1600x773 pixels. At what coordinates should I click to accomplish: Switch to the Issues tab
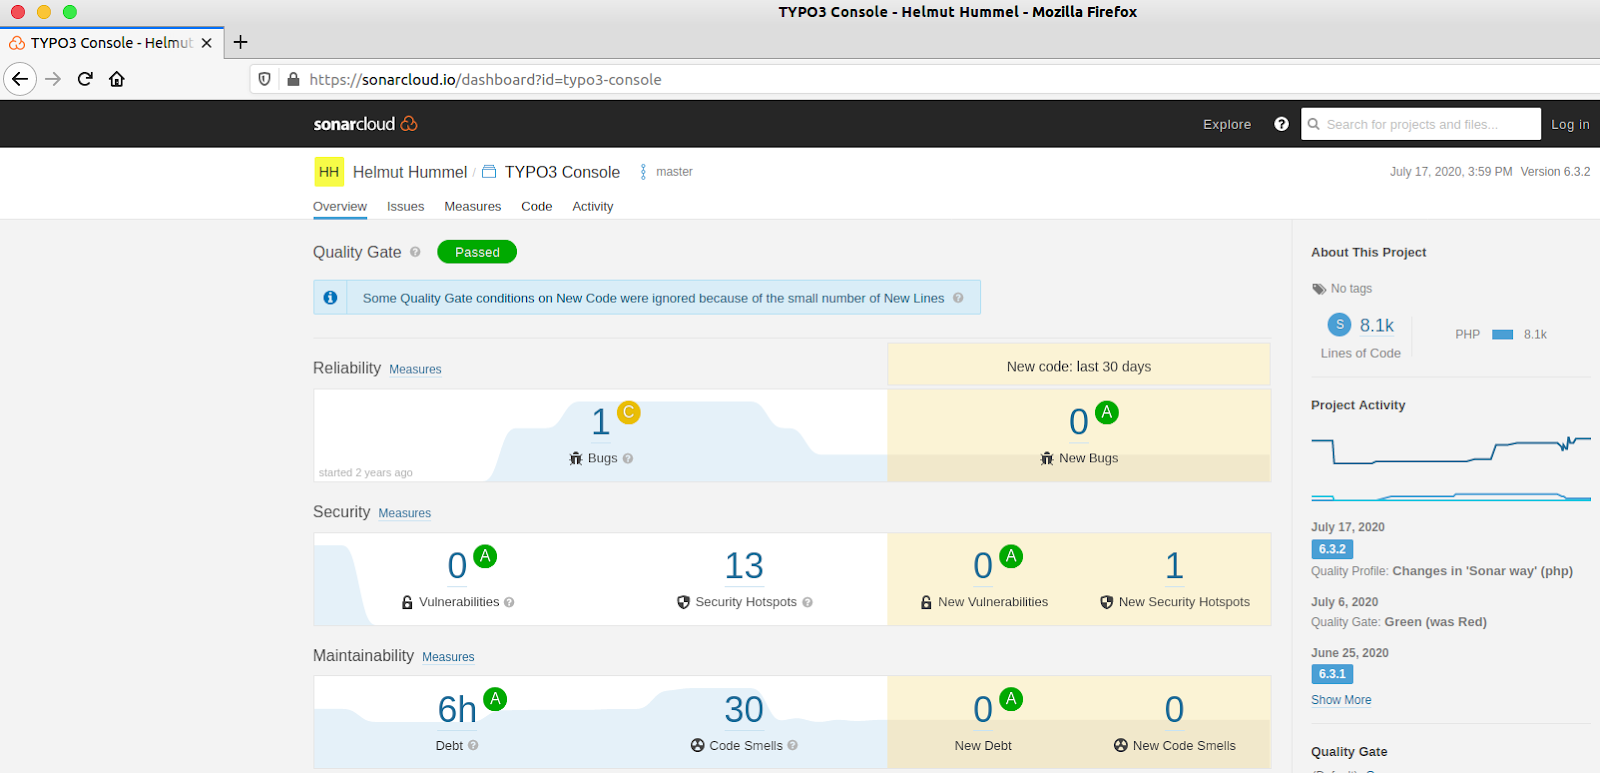point(405,206)
